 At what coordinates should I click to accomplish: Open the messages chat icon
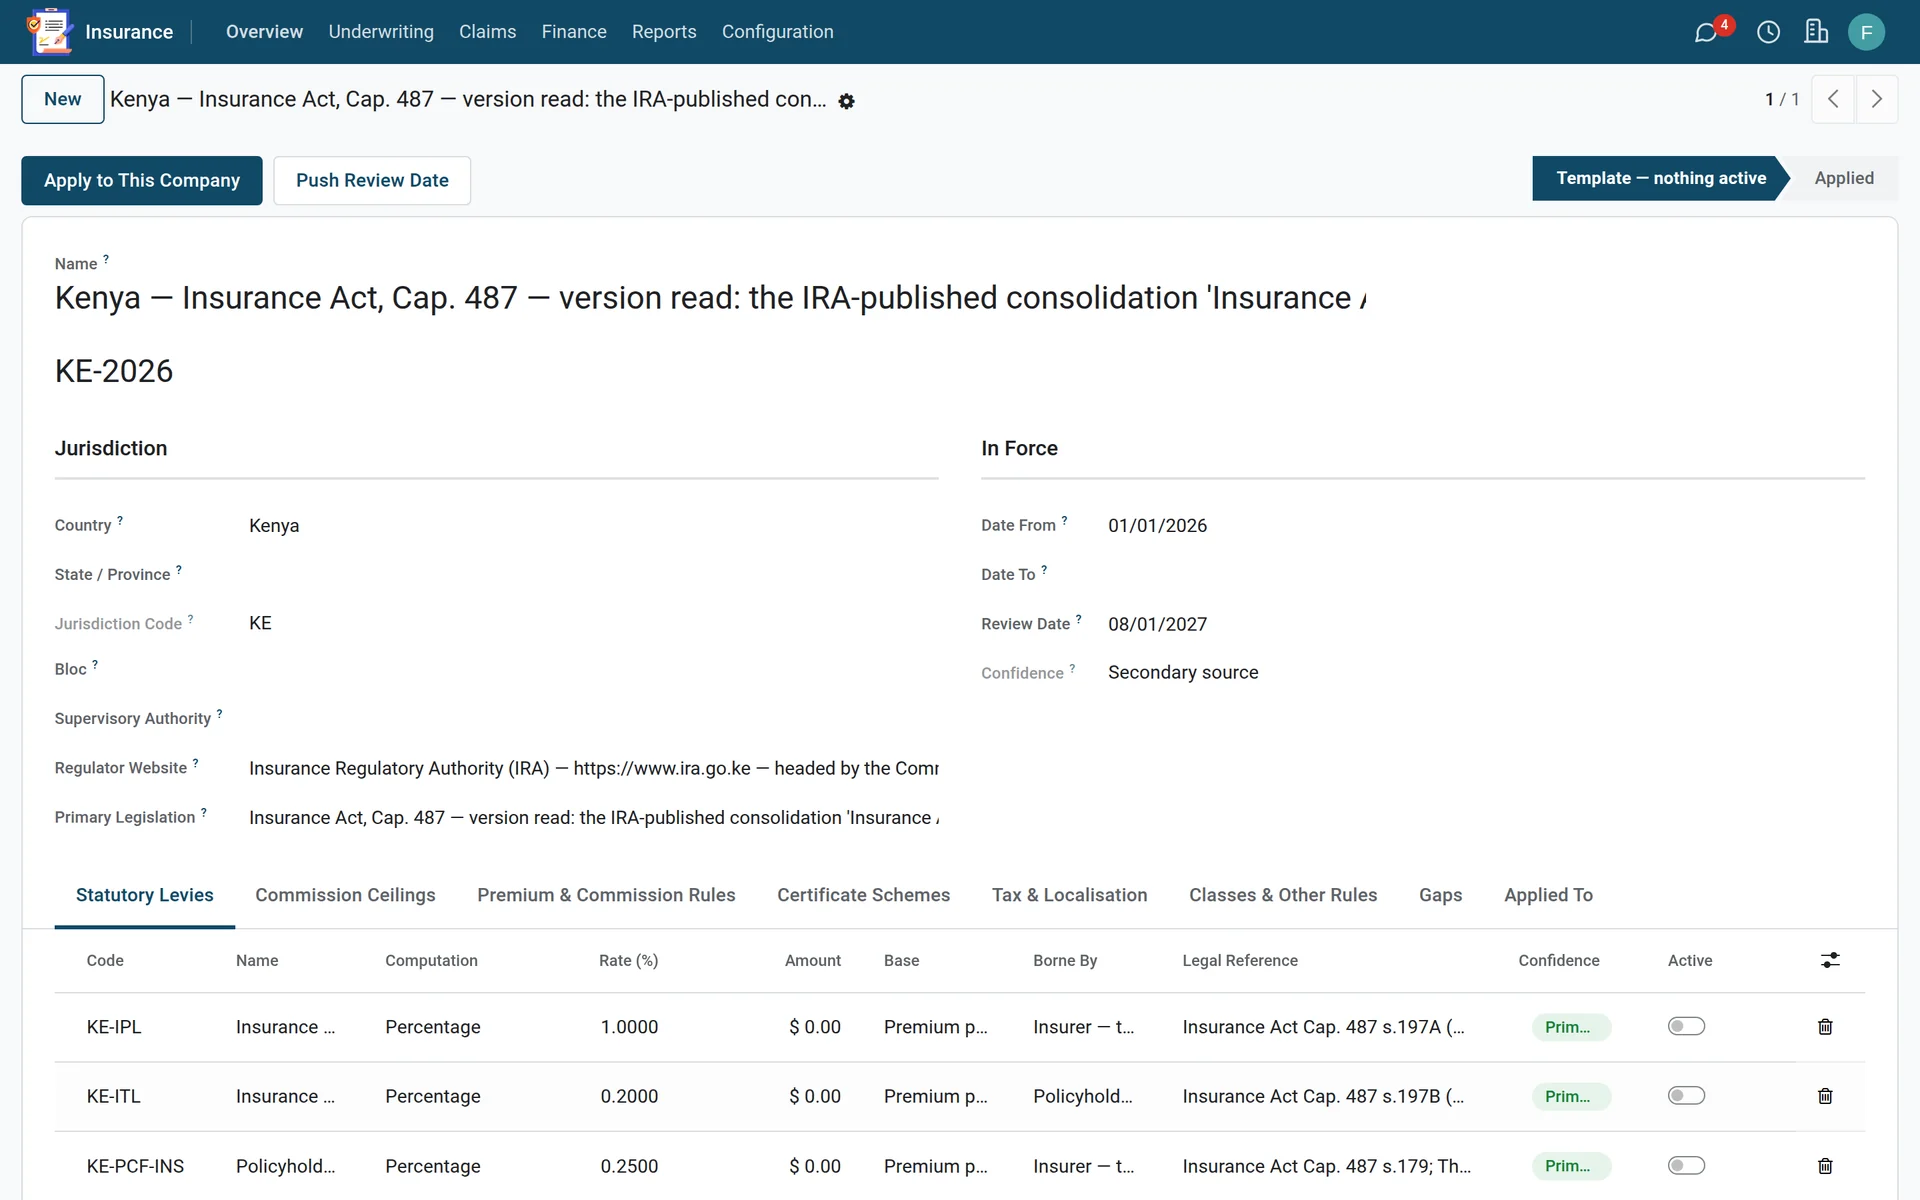click(x=1706, y=33)
